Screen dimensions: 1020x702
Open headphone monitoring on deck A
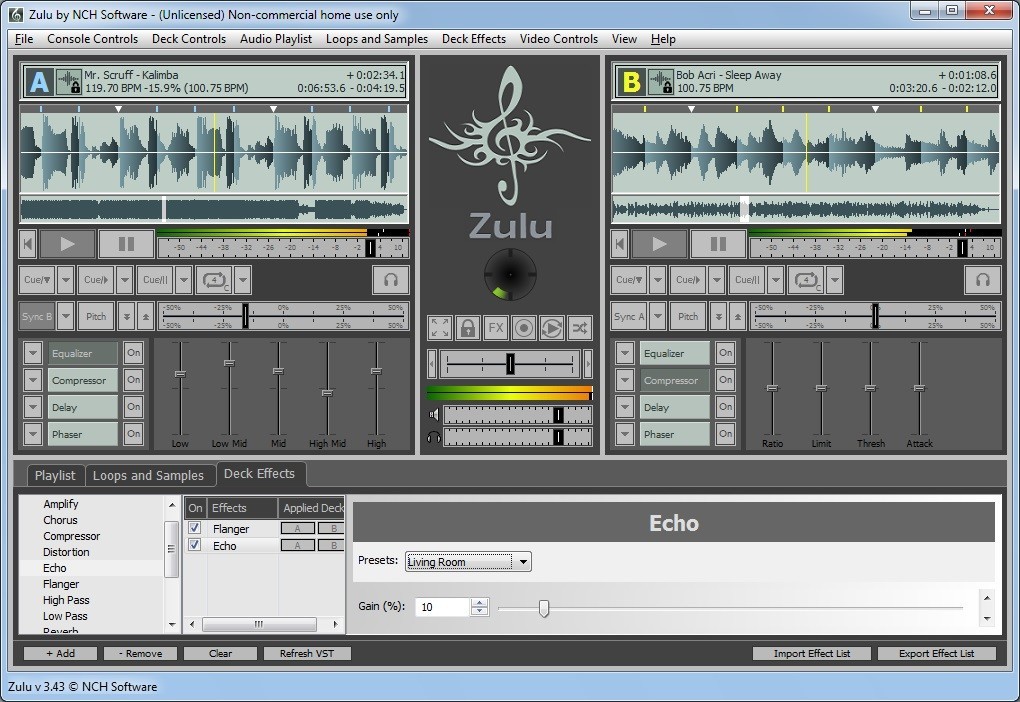coord(390,280)
